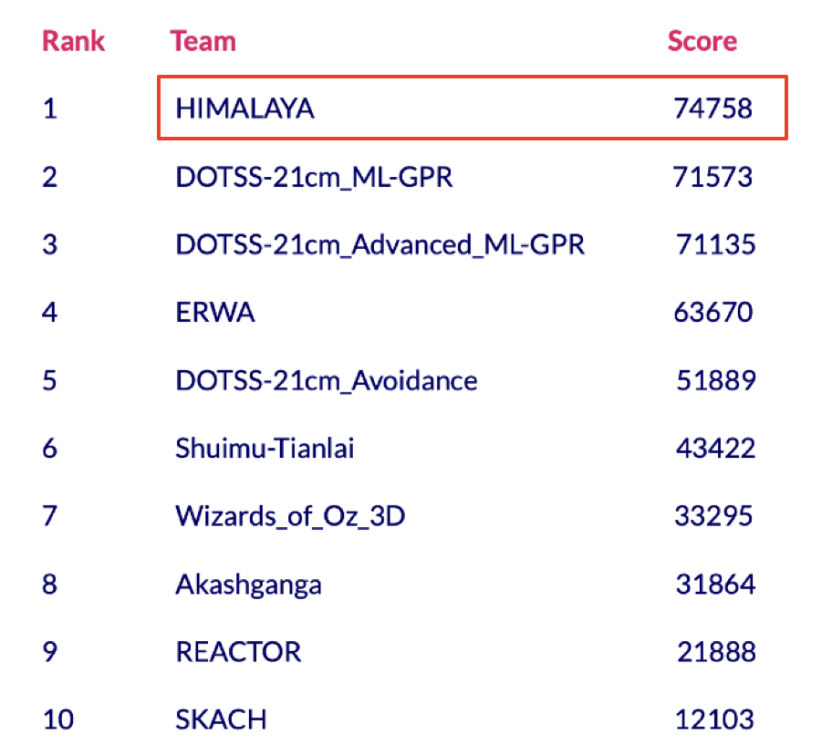Select the REACTOR team name
Image resolution: width=832 pixels, height=755 pixels.
[238, 652]
